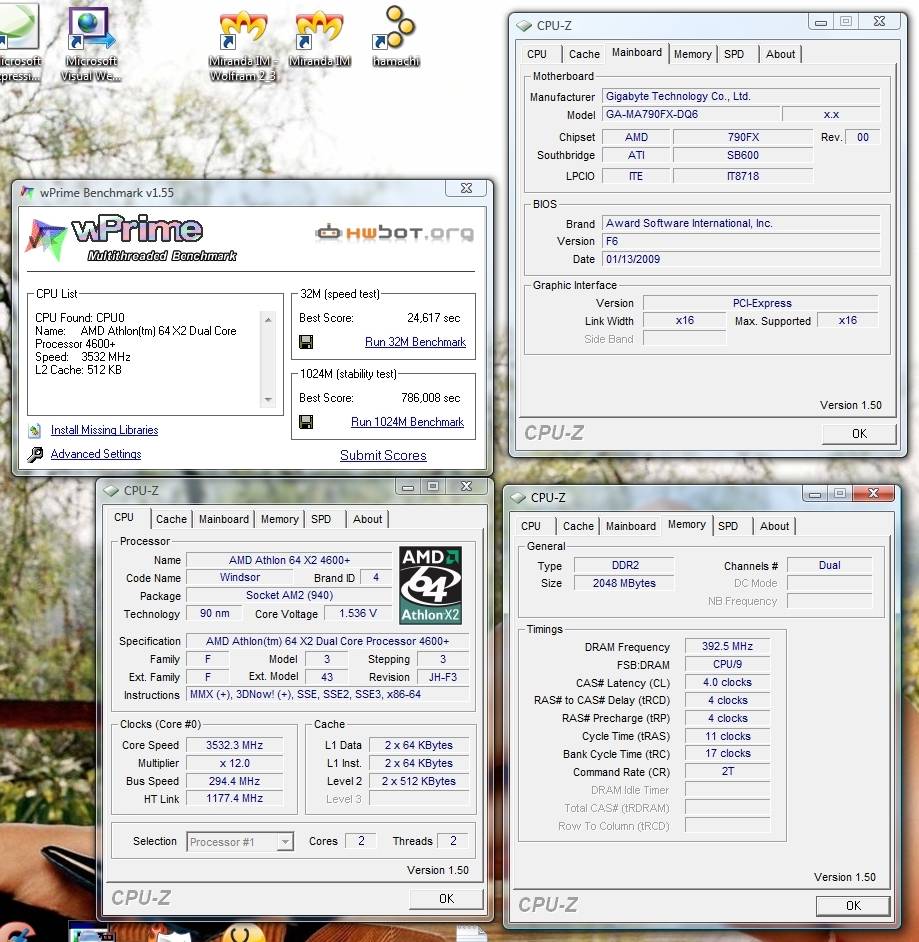Screen dimensions: 919x942
Task: Switch to Mainboard tab in Memory CPU-Z window
Action: coord(631,526)
